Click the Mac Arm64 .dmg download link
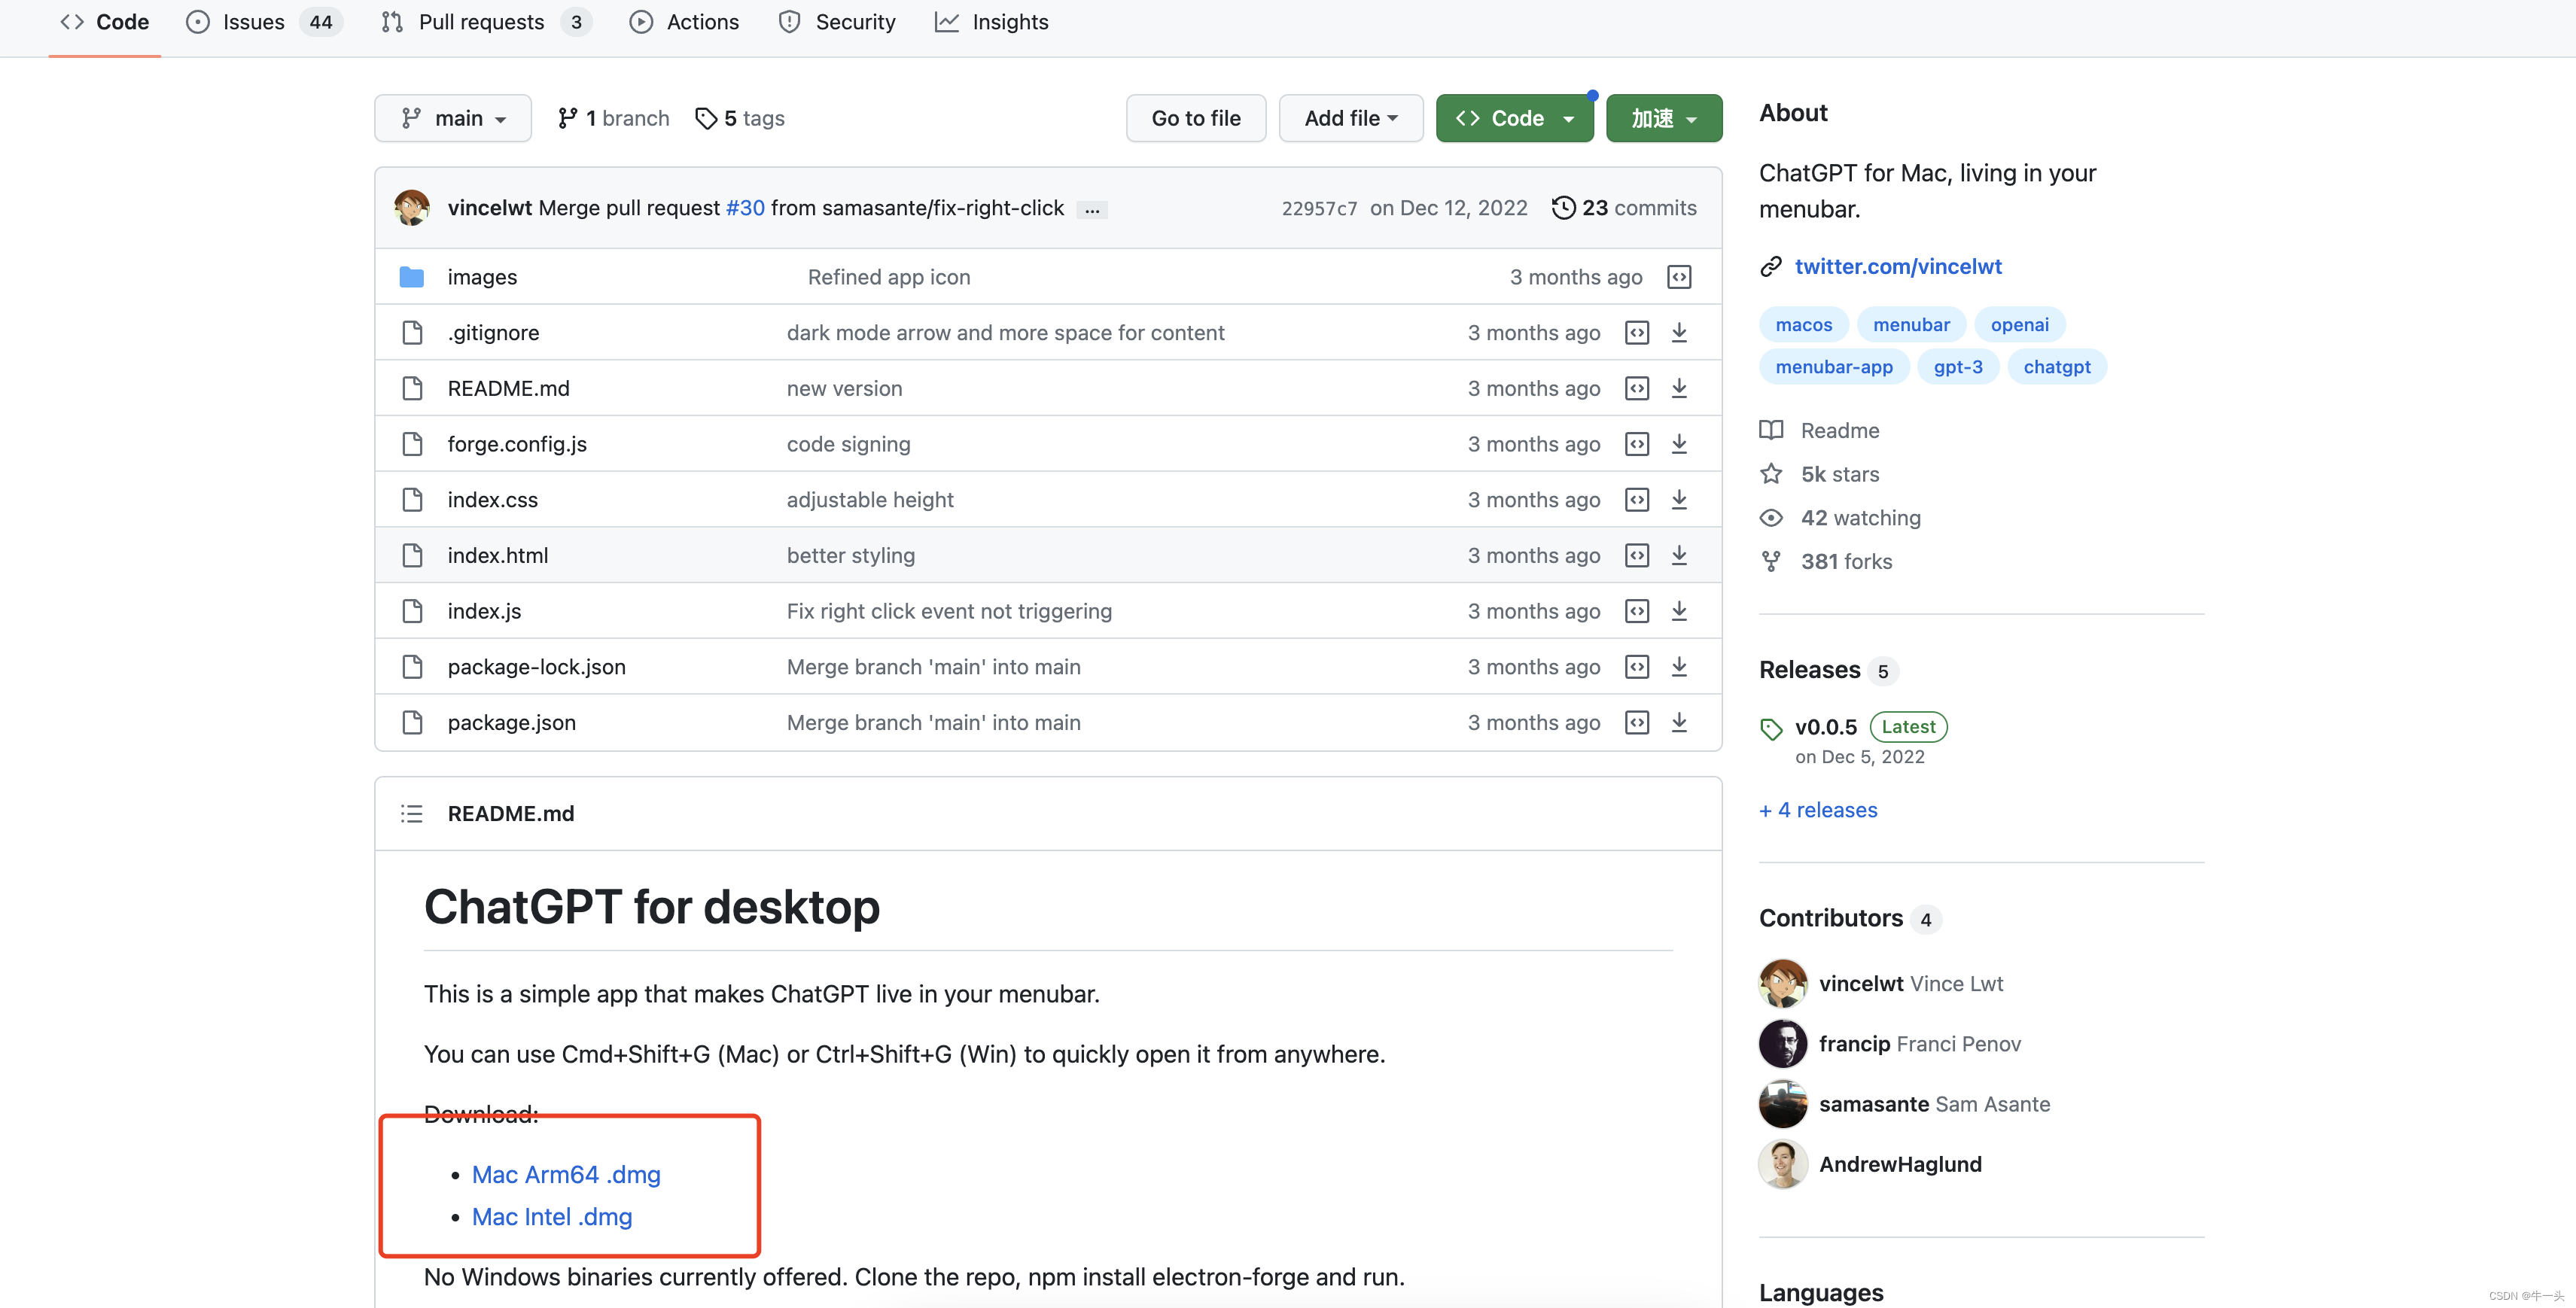The width and height of the screenshot is (2576, 1308). 564,1171
